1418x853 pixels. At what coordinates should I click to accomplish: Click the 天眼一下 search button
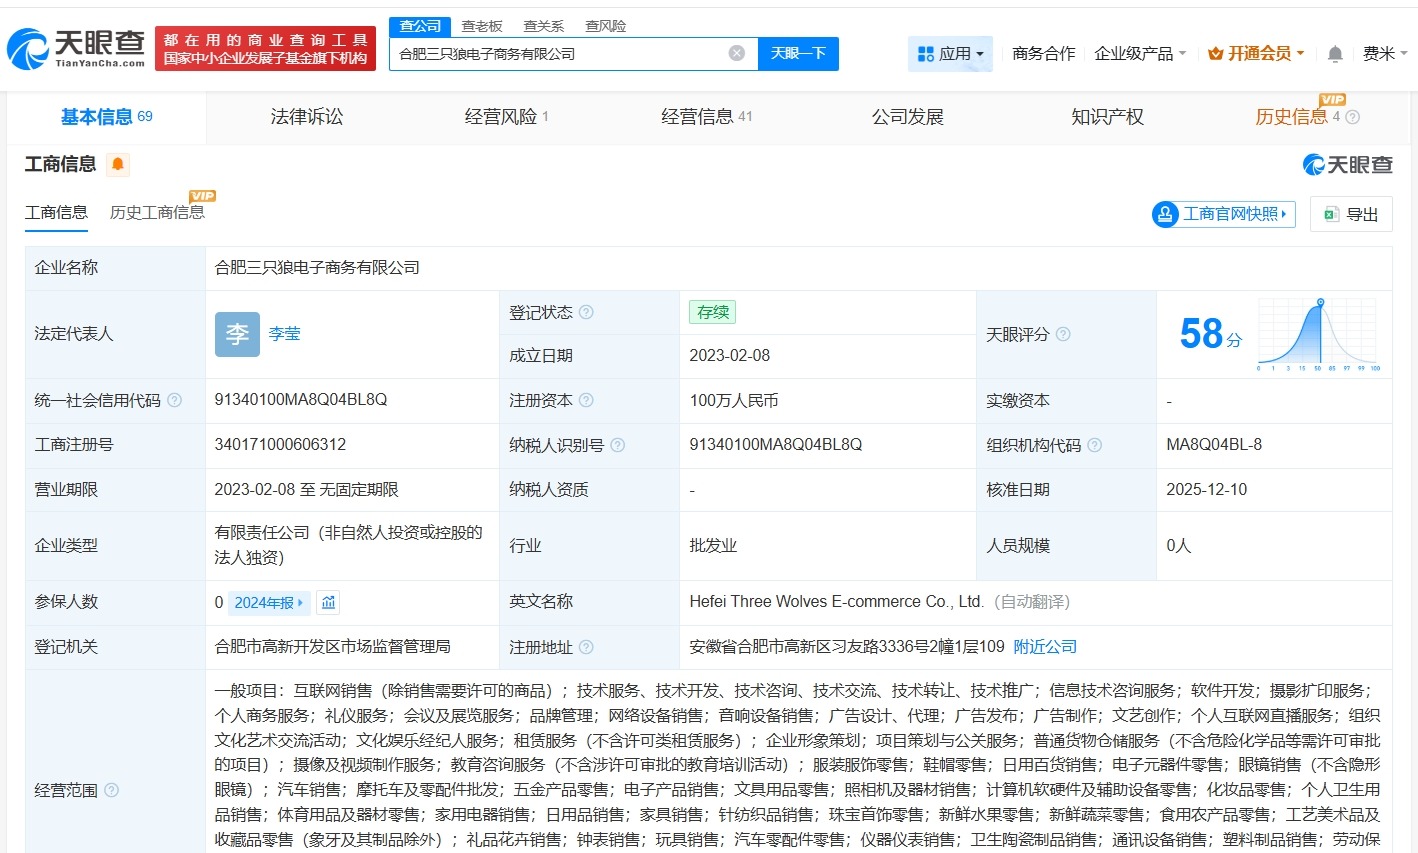[x=798, y=53]
